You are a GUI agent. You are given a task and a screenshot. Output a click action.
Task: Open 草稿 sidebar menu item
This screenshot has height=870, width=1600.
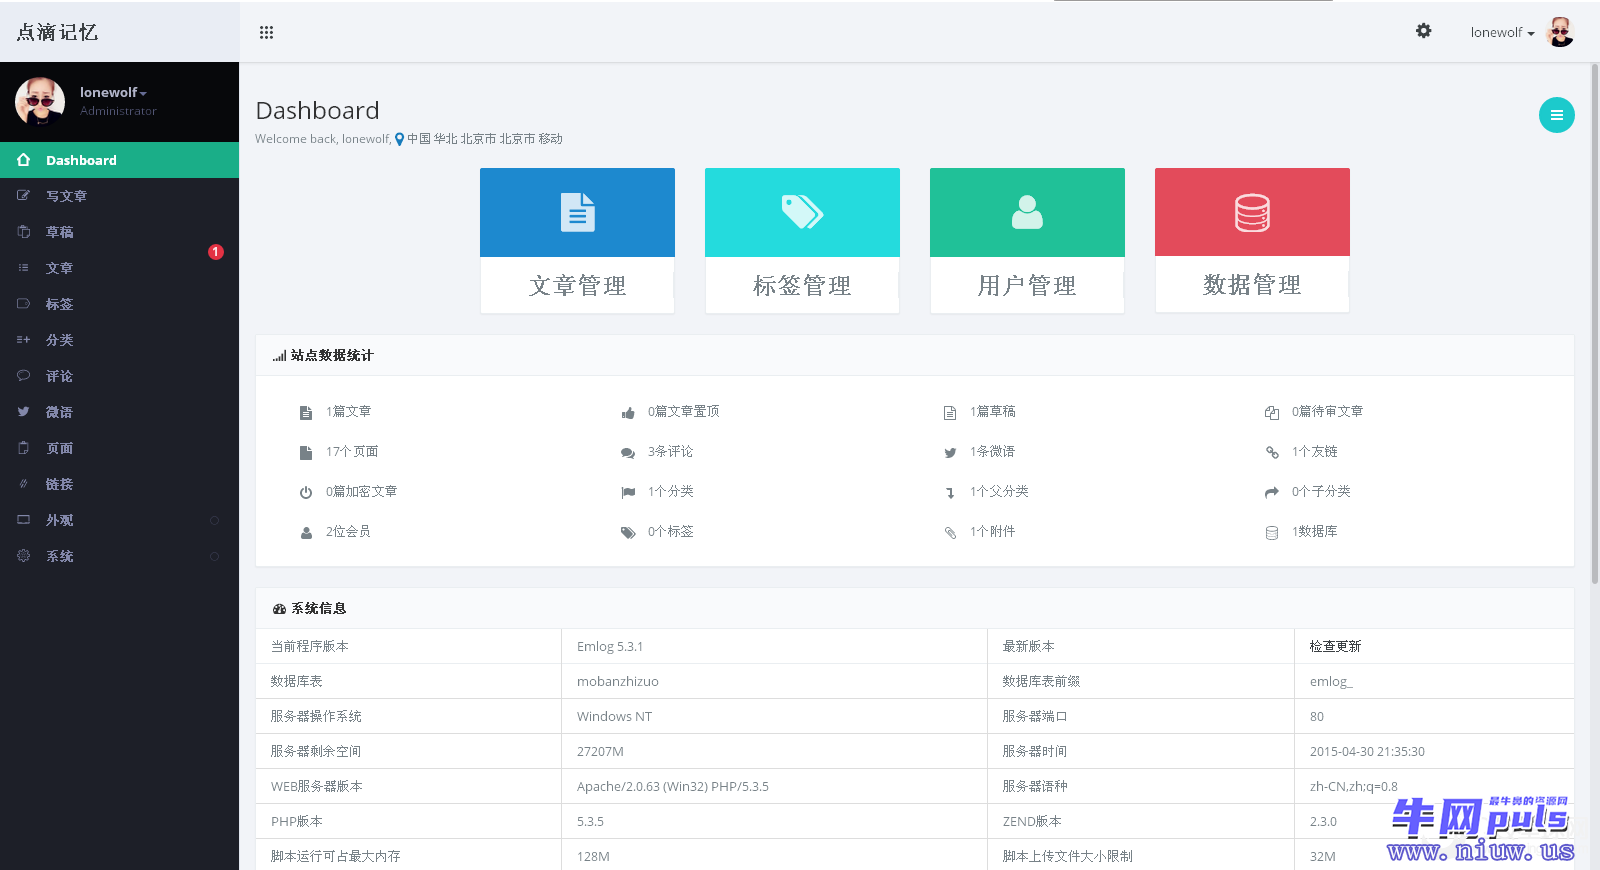click(x=119, y=232)
